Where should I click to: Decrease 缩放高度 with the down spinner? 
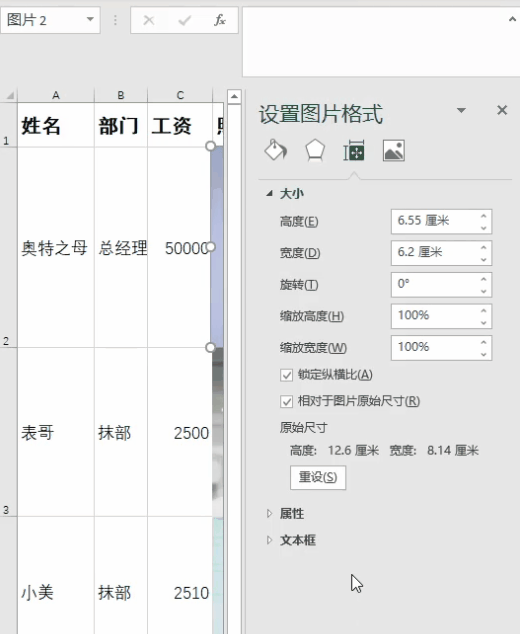coord(484,322)
